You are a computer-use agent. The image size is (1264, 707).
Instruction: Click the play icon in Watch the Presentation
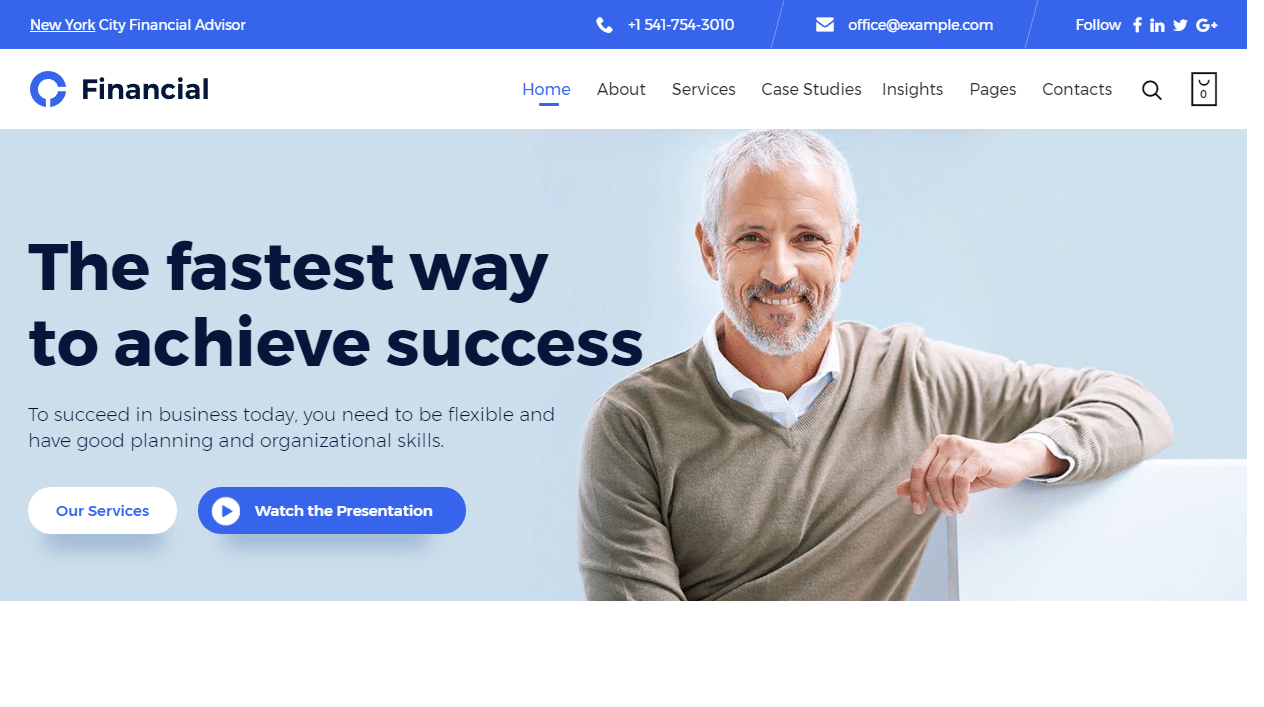click(226, 511)
